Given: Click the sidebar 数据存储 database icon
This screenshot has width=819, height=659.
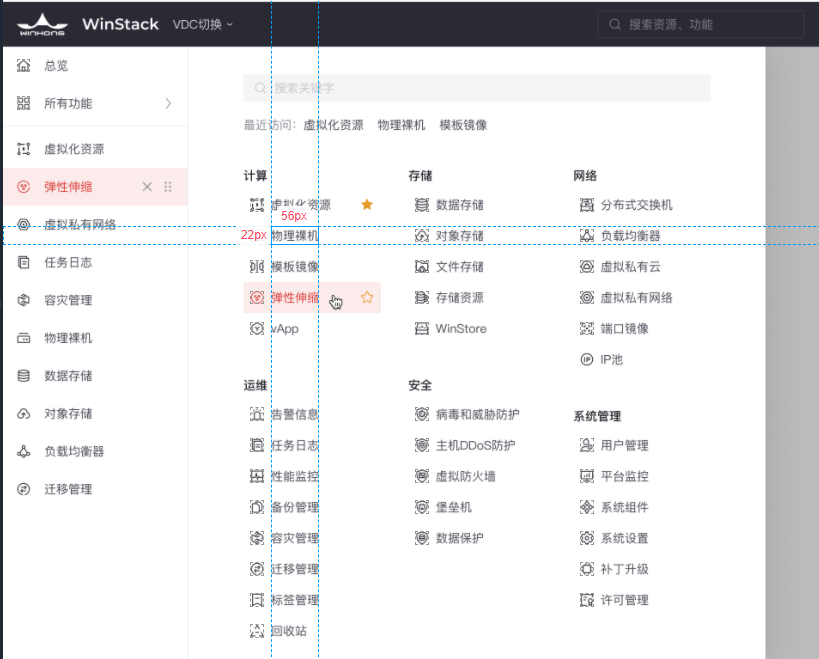Looking at the screenshot, I should click(24, 376).
